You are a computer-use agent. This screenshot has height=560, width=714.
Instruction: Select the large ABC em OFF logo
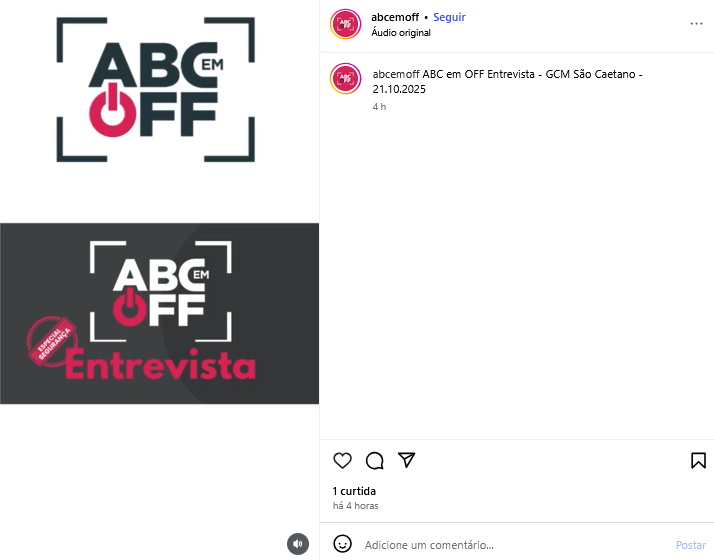(x=156, y=90)
